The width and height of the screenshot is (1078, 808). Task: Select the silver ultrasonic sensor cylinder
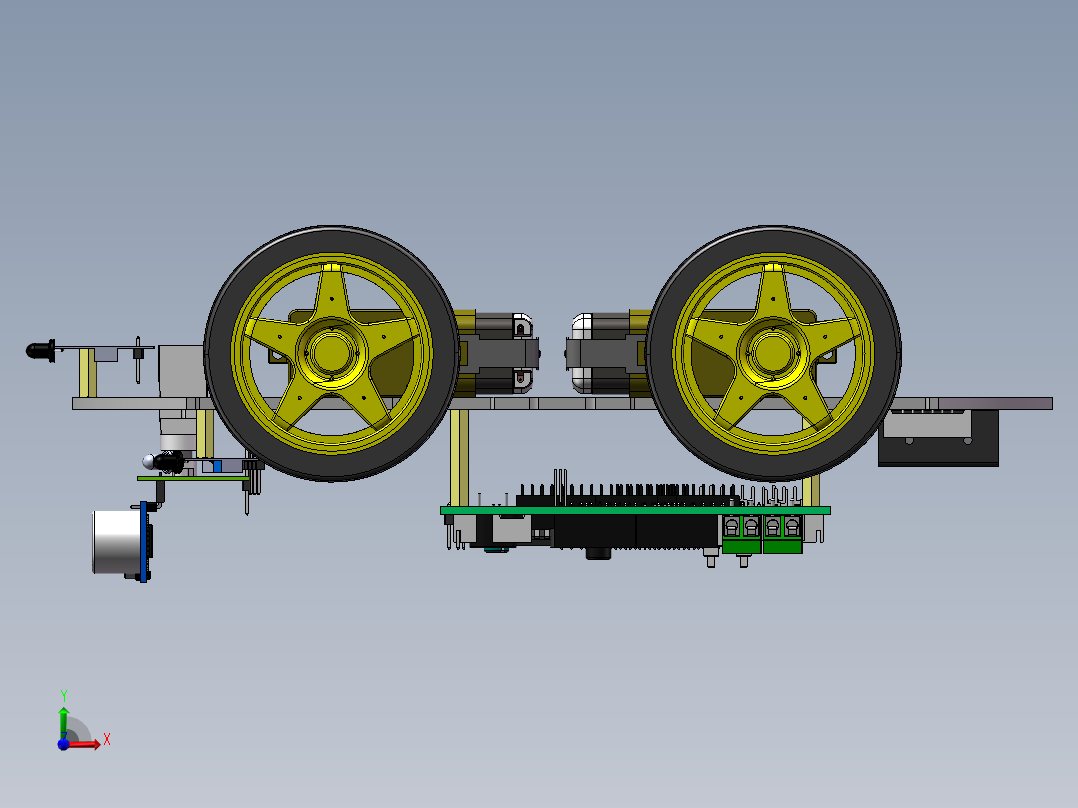click(116, 542)
